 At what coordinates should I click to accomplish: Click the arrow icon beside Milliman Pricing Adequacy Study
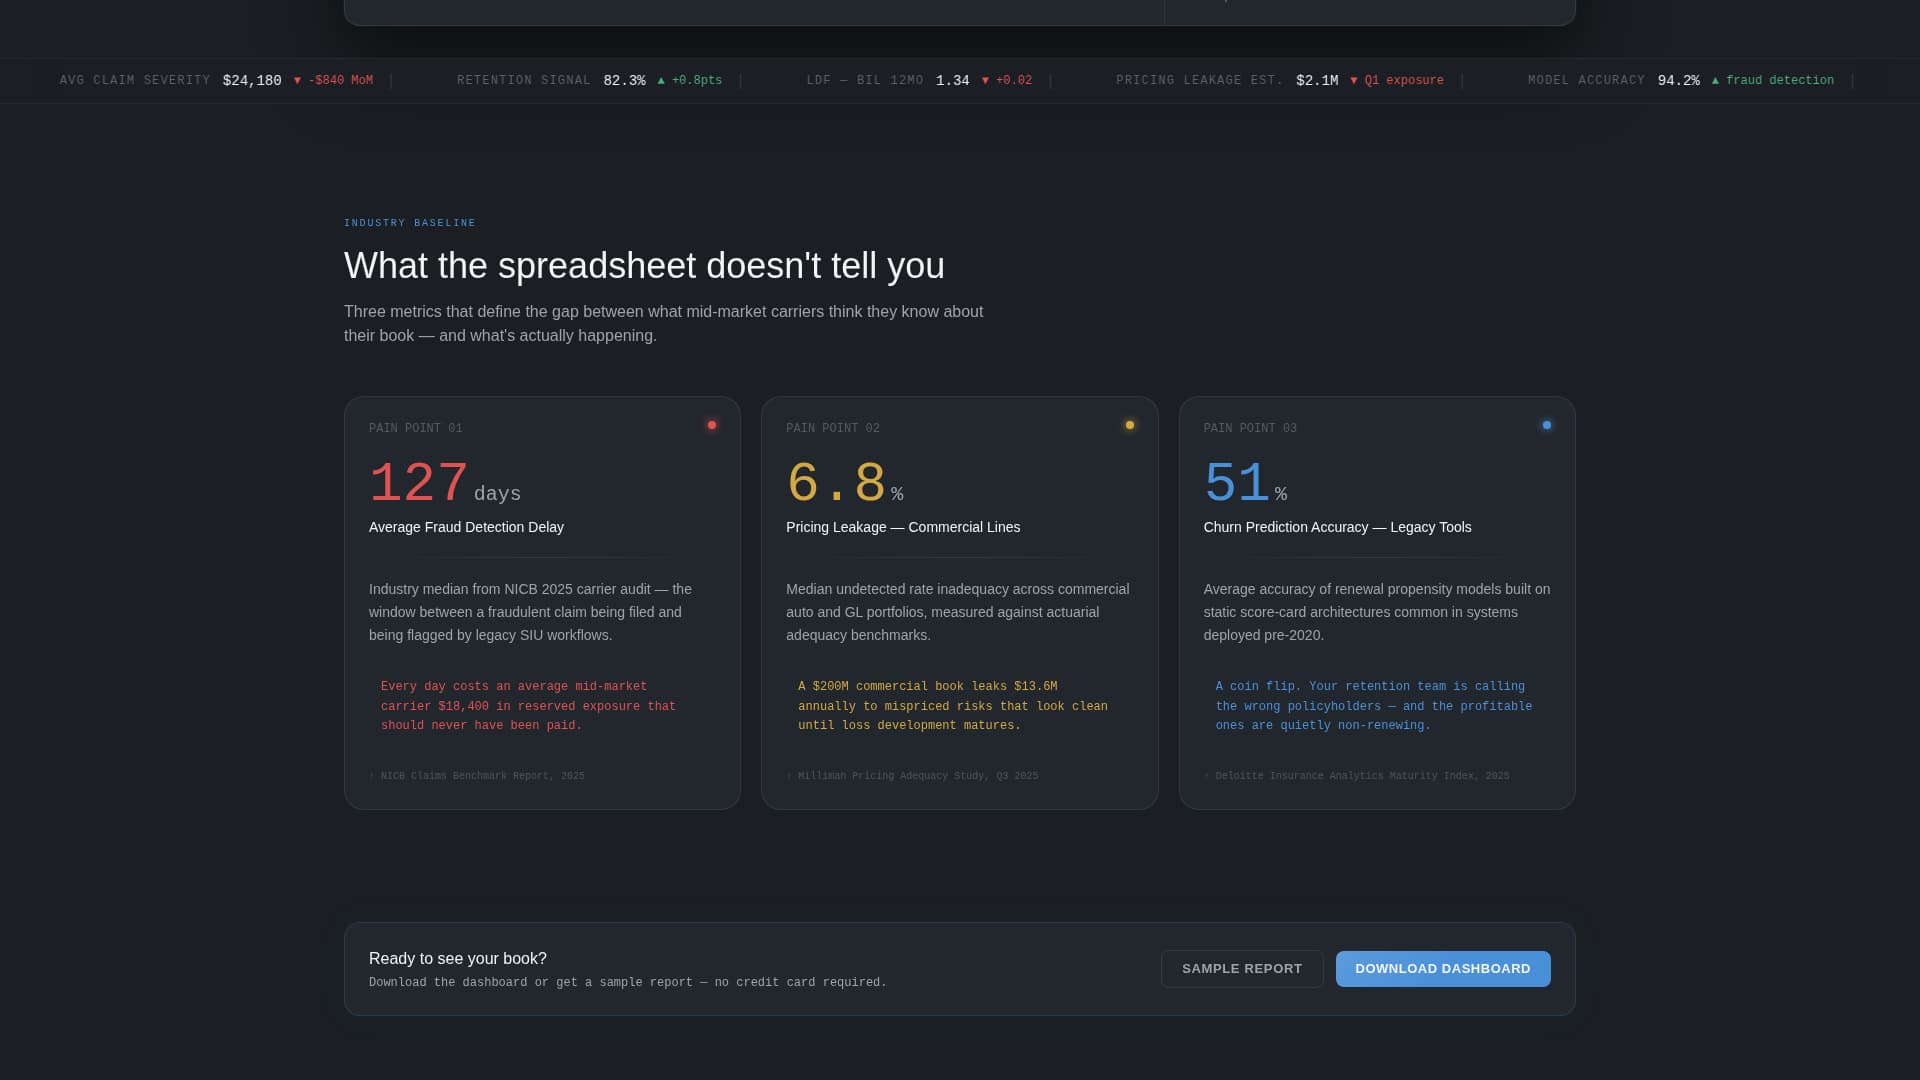pos(789,775)
